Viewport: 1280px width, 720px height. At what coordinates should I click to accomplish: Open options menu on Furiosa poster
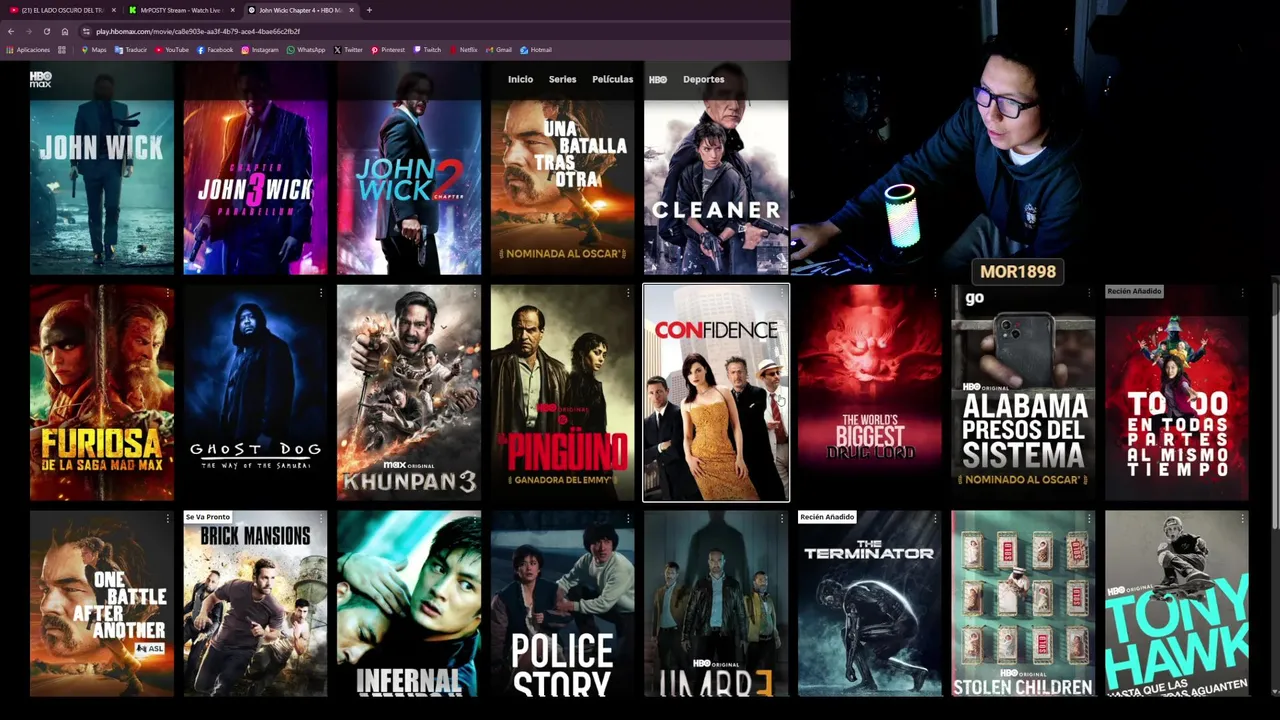click(x=167, y=293)
